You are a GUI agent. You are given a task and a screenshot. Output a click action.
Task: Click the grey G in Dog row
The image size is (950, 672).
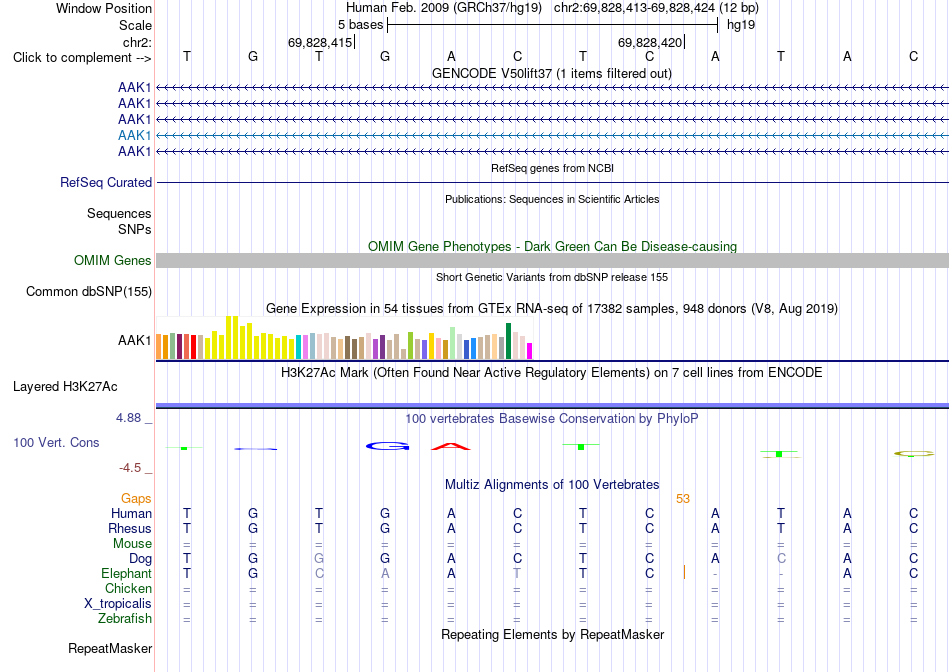tap(319, 558)
